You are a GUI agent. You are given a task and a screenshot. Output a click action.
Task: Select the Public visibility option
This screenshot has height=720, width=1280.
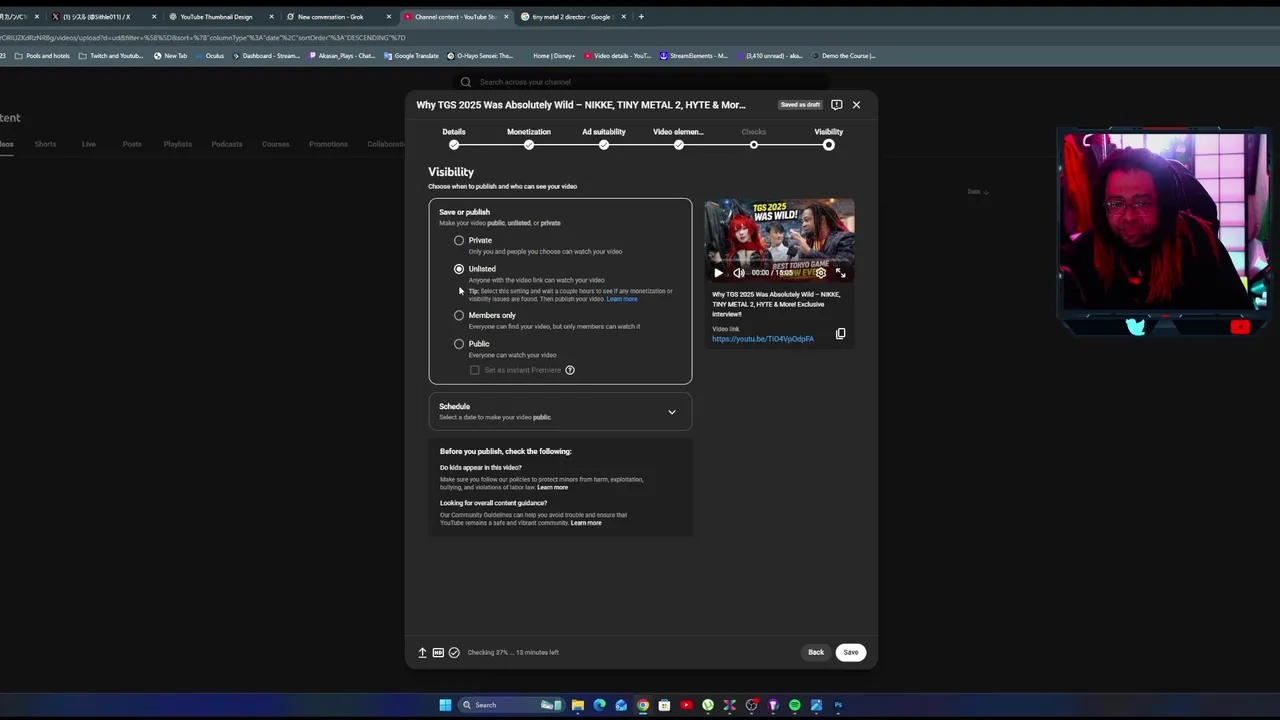pyautogui.click(x=459, y=344)
